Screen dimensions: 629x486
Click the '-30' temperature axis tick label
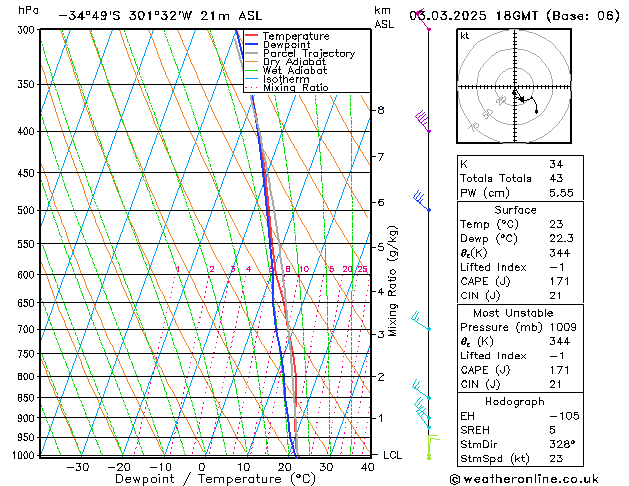tap(77, 467)
